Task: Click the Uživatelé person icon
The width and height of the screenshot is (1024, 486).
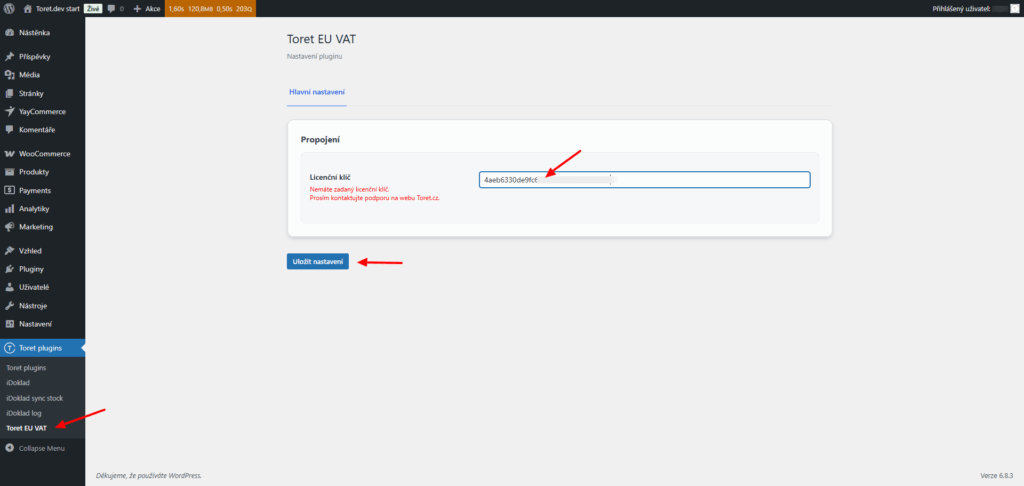Action: click(9, 287)
